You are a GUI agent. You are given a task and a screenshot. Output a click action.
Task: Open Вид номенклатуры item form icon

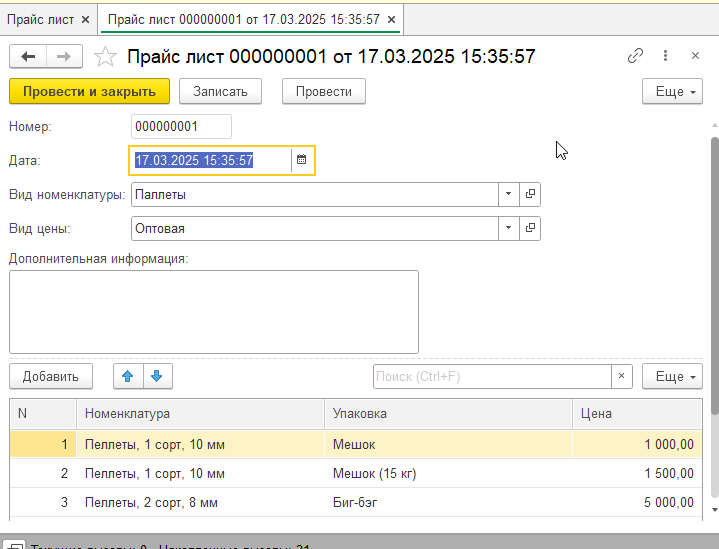pos(530,194)
